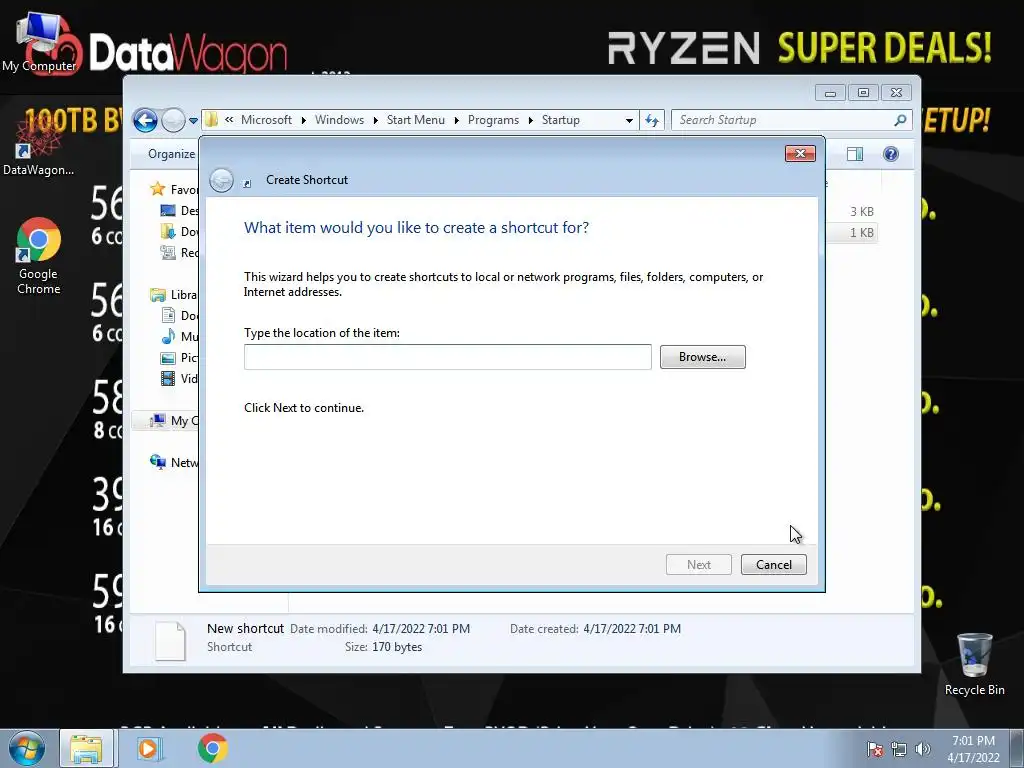
Task: Click date created value in details pane
Action: click(632, 629)
